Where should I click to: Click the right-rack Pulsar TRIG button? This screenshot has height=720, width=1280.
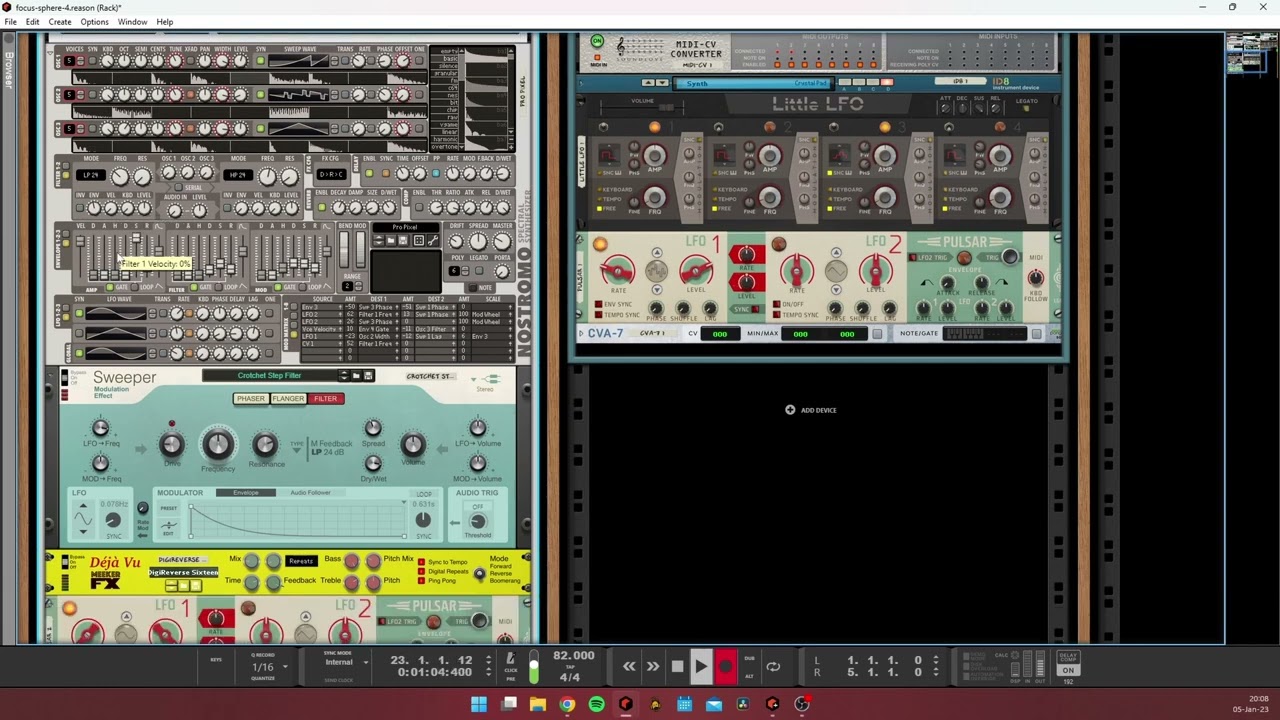[1010, 258]
